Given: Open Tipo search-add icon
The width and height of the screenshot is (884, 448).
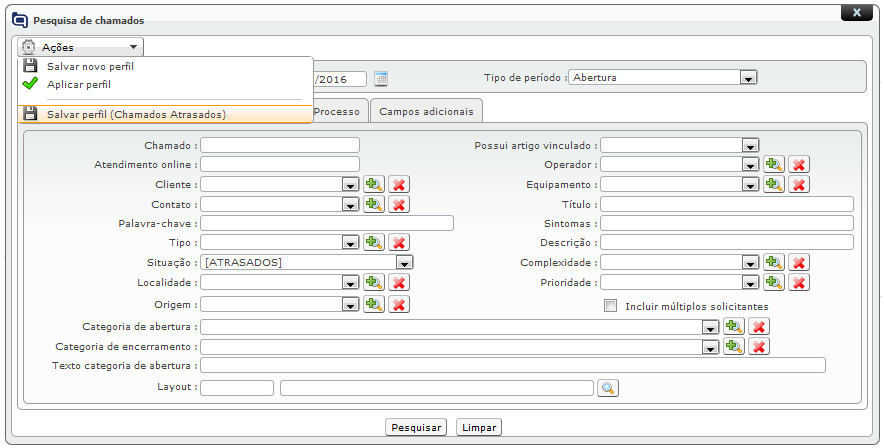Looking at the screenshot, I should point(374,242).
